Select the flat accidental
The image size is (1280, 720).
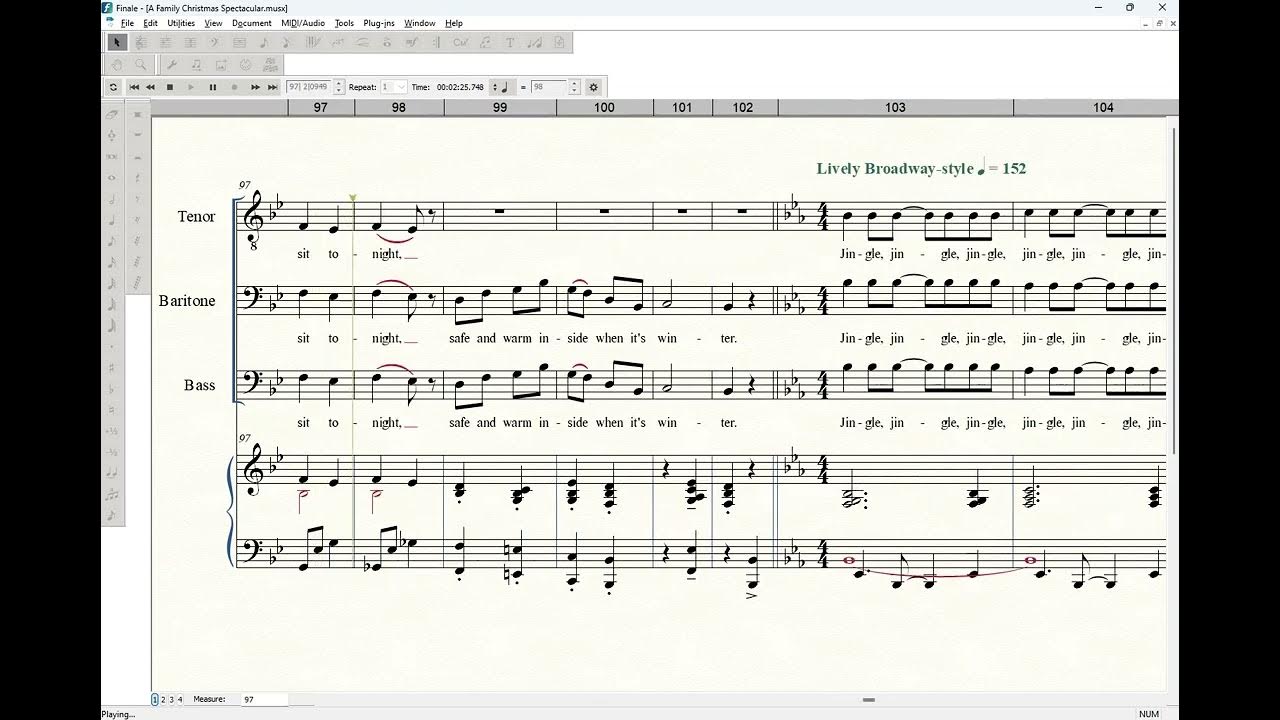pyautogui.click(x=113, y=388)
